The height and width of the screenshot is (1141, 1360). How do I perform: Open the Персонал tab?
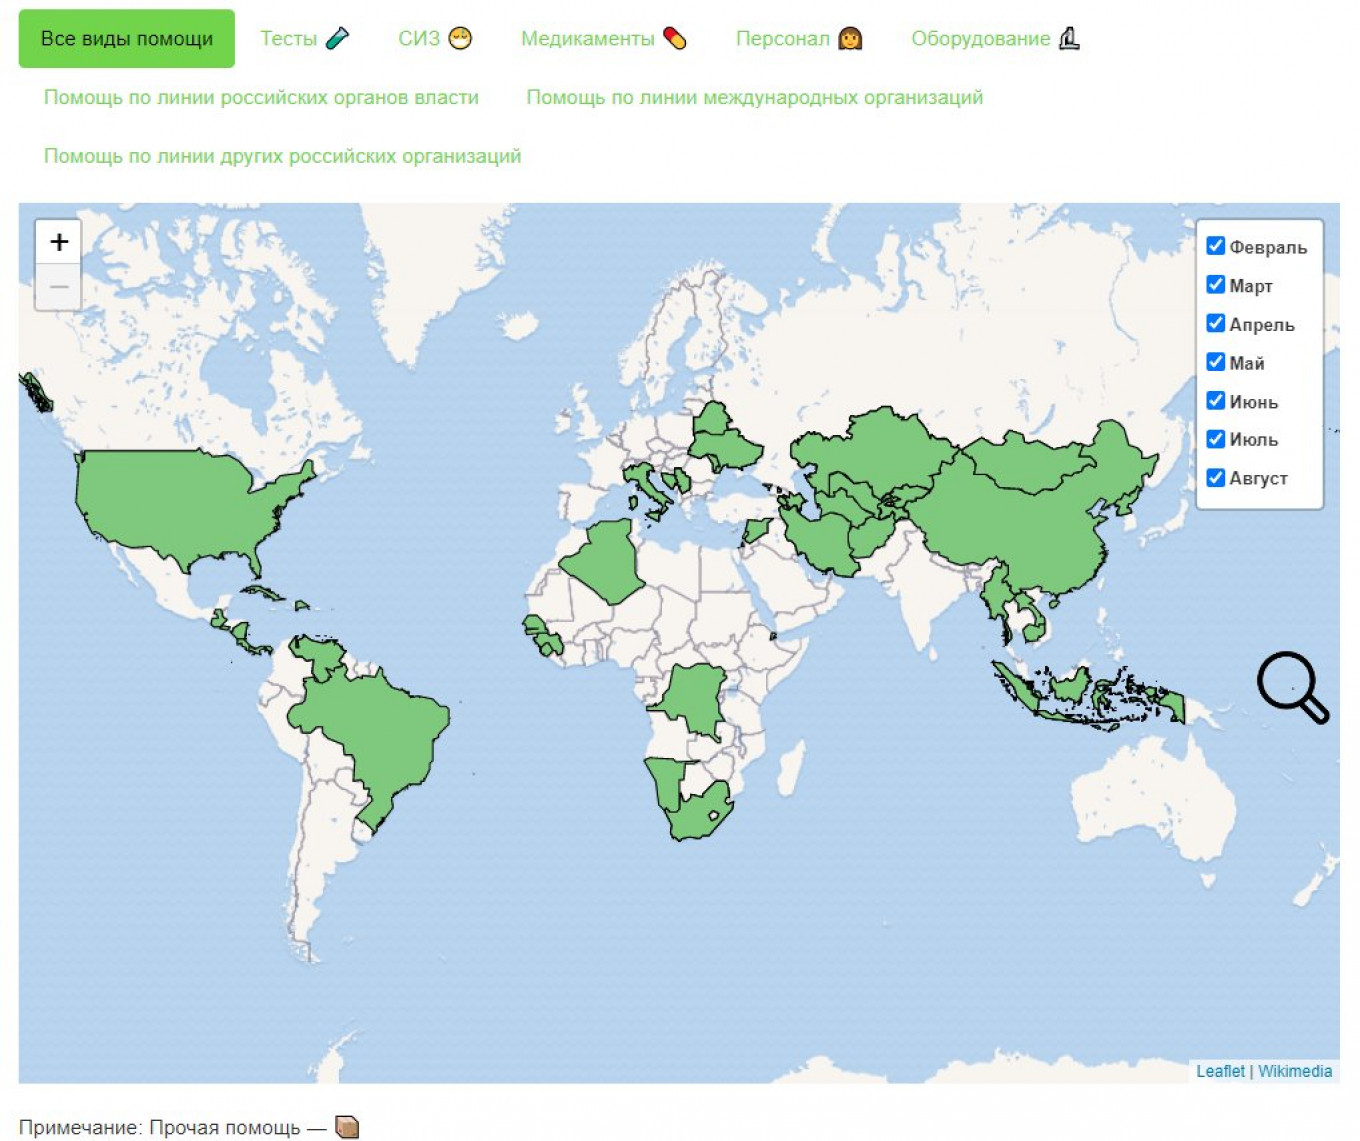point(799,39)
